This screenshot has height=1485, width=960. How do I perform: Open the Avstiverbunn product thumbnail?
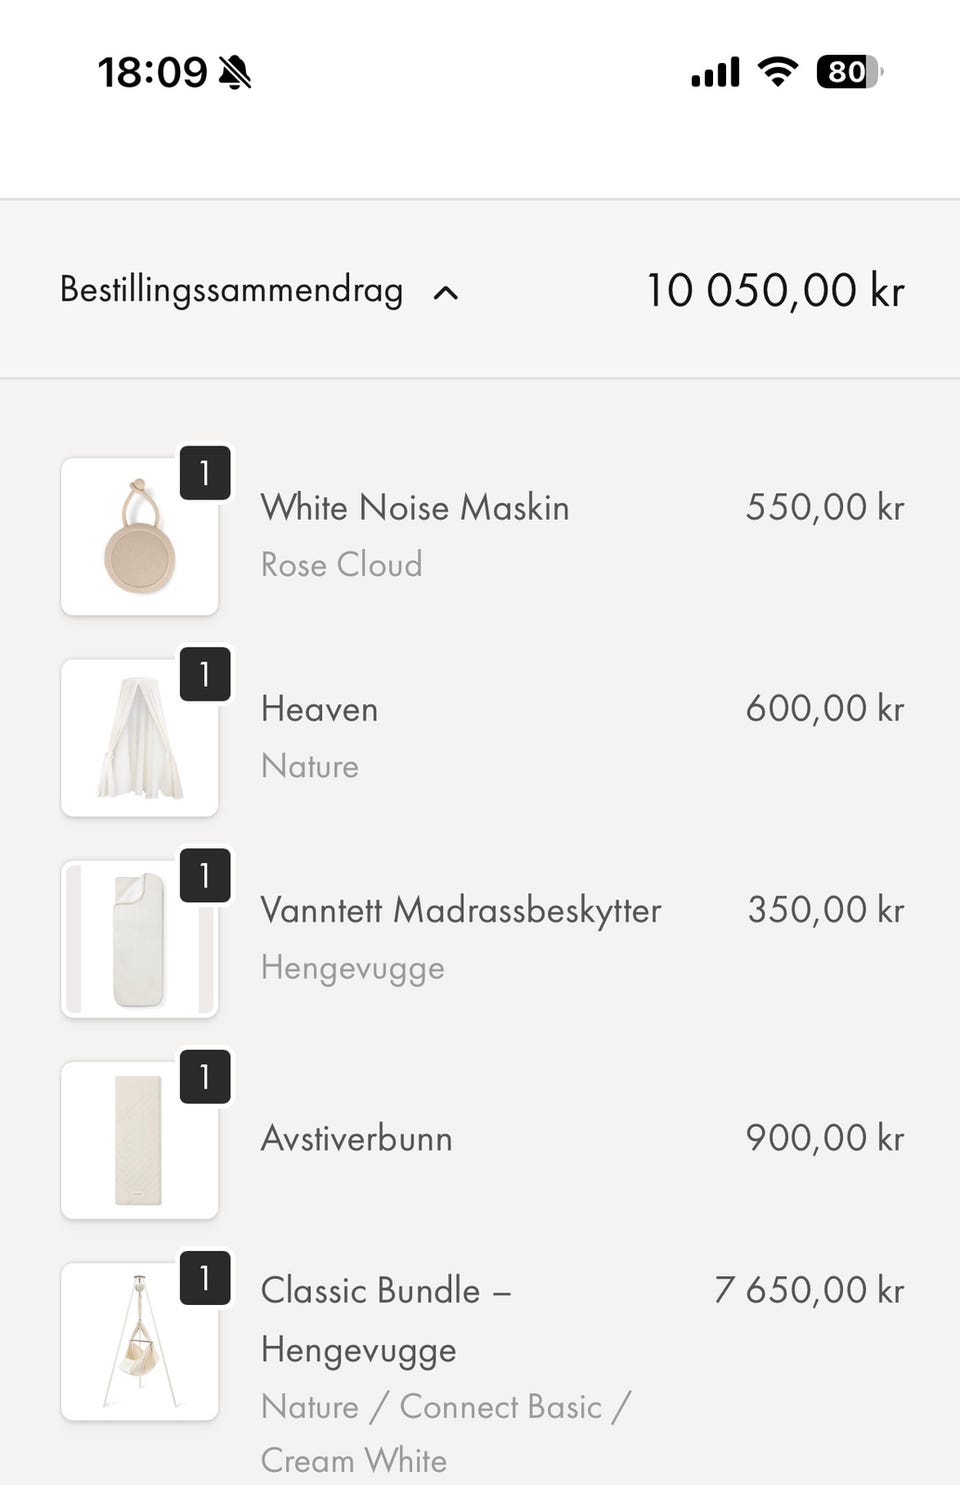(x=139, y=1141)
